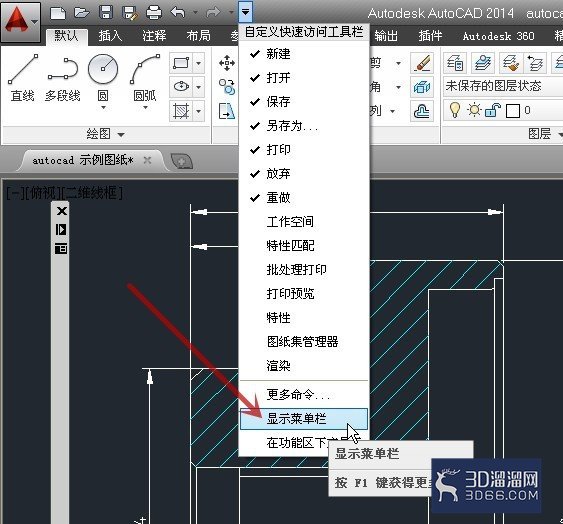Viewport: 563px width, 524px height.
Task: Click the Explode tool icon below eraser
Action: point(422,87)
